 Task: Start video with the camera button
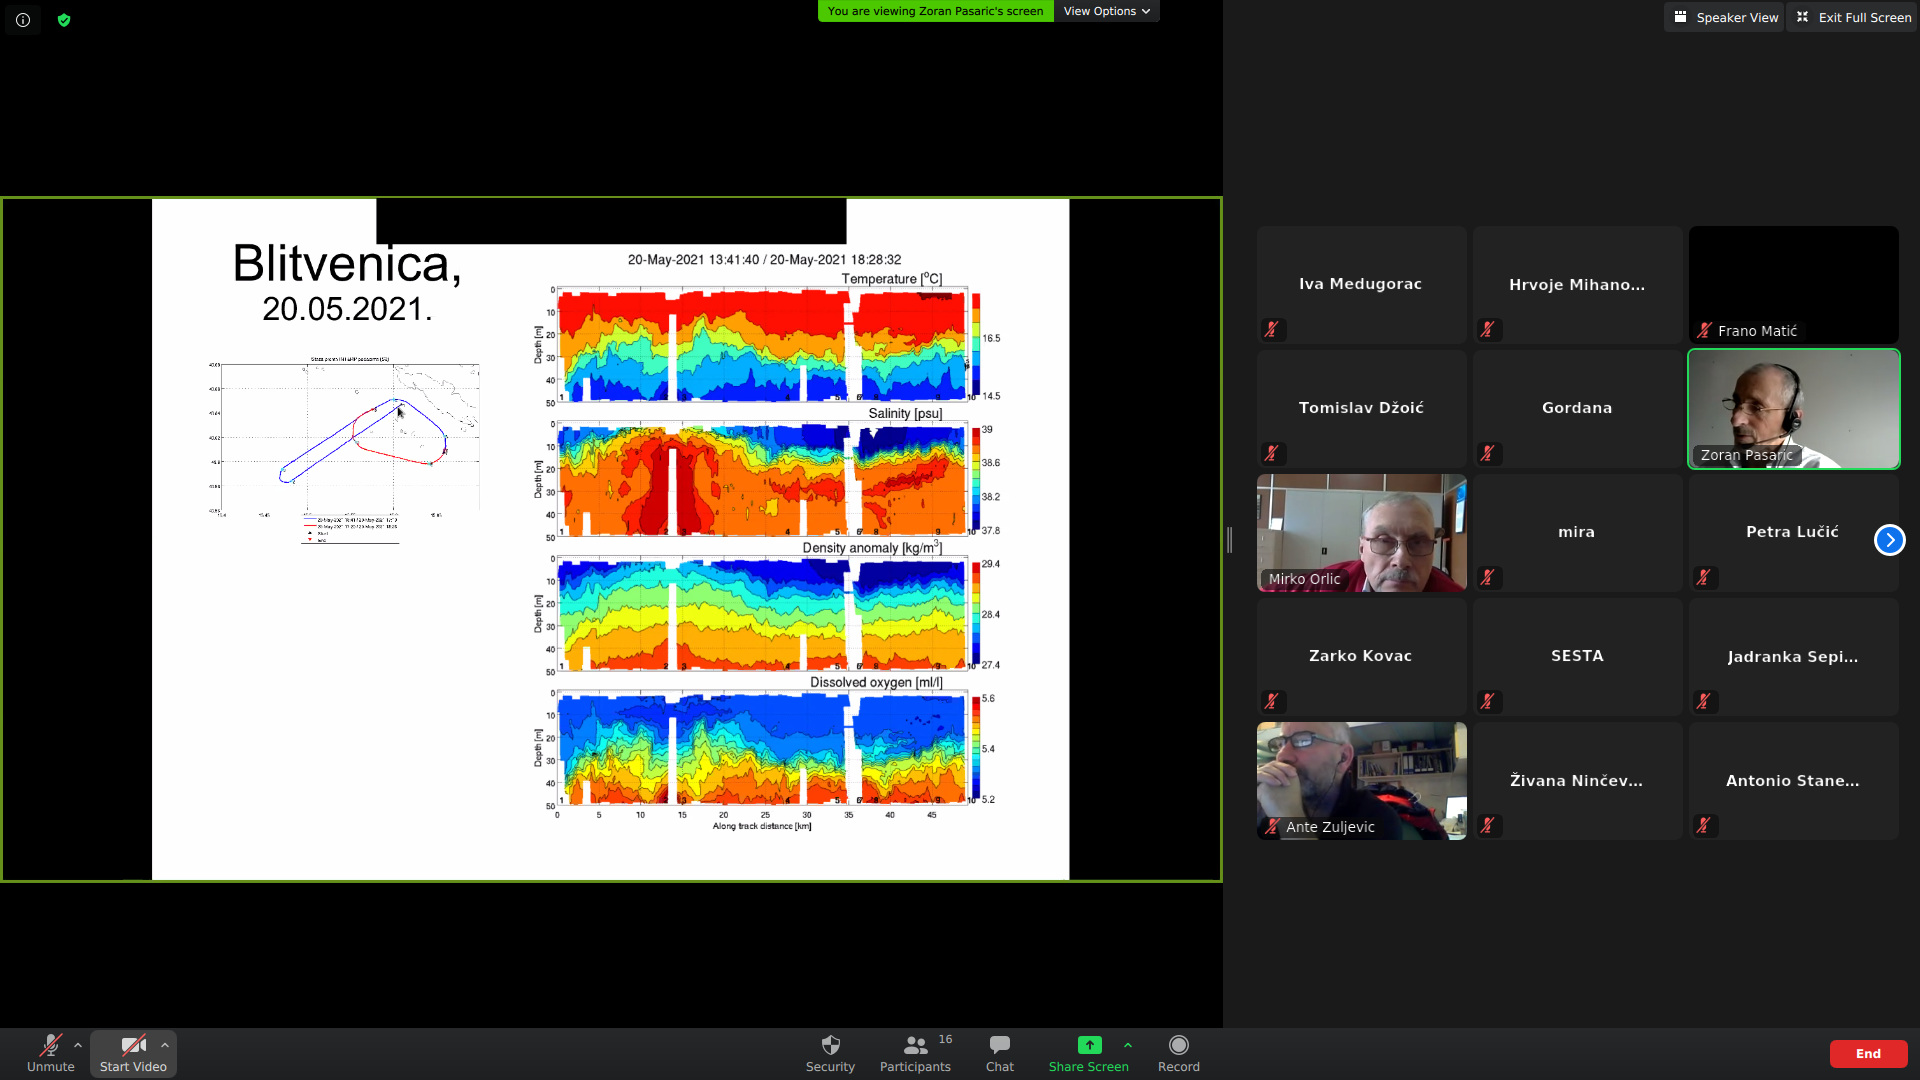click(133, 1054)
